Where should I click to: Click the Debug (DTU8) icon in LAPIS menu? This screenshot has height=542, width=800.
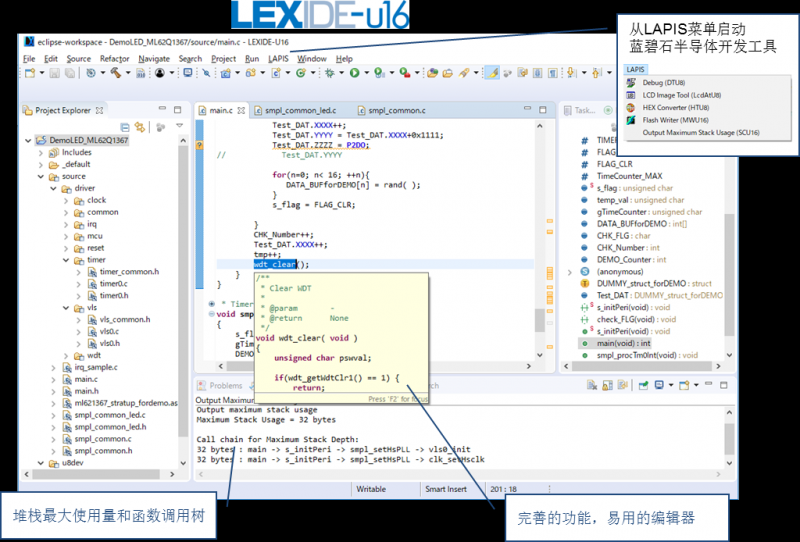click(x=631, y=82)
